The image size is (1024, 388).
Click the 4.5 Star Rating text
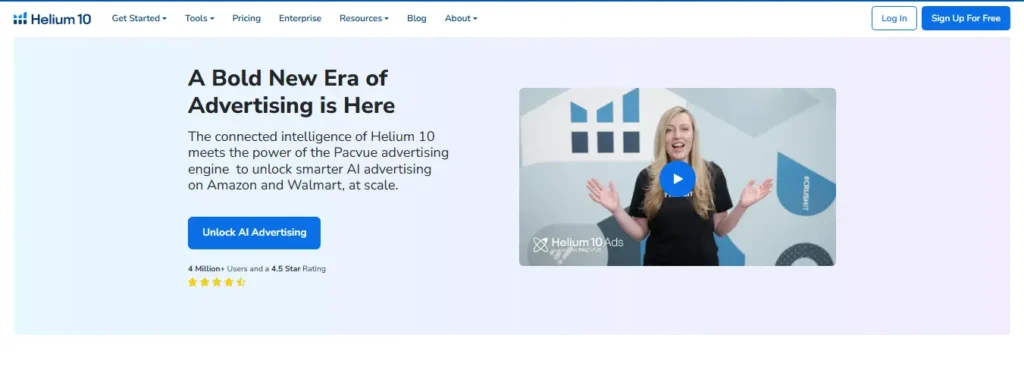[298, 268]
